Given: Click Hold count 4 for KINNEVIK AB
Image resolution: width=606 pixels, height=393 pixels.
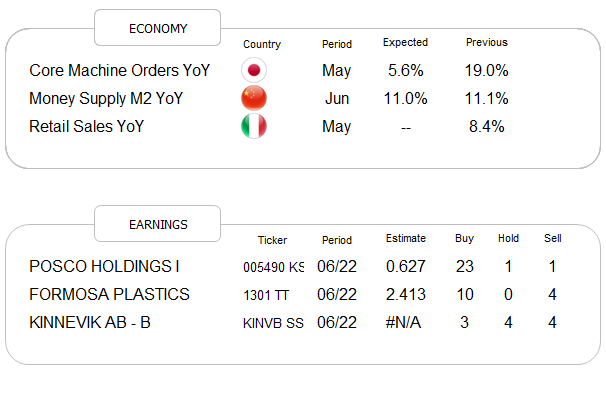Looking at the screenshot, I should tap(508, 322).
